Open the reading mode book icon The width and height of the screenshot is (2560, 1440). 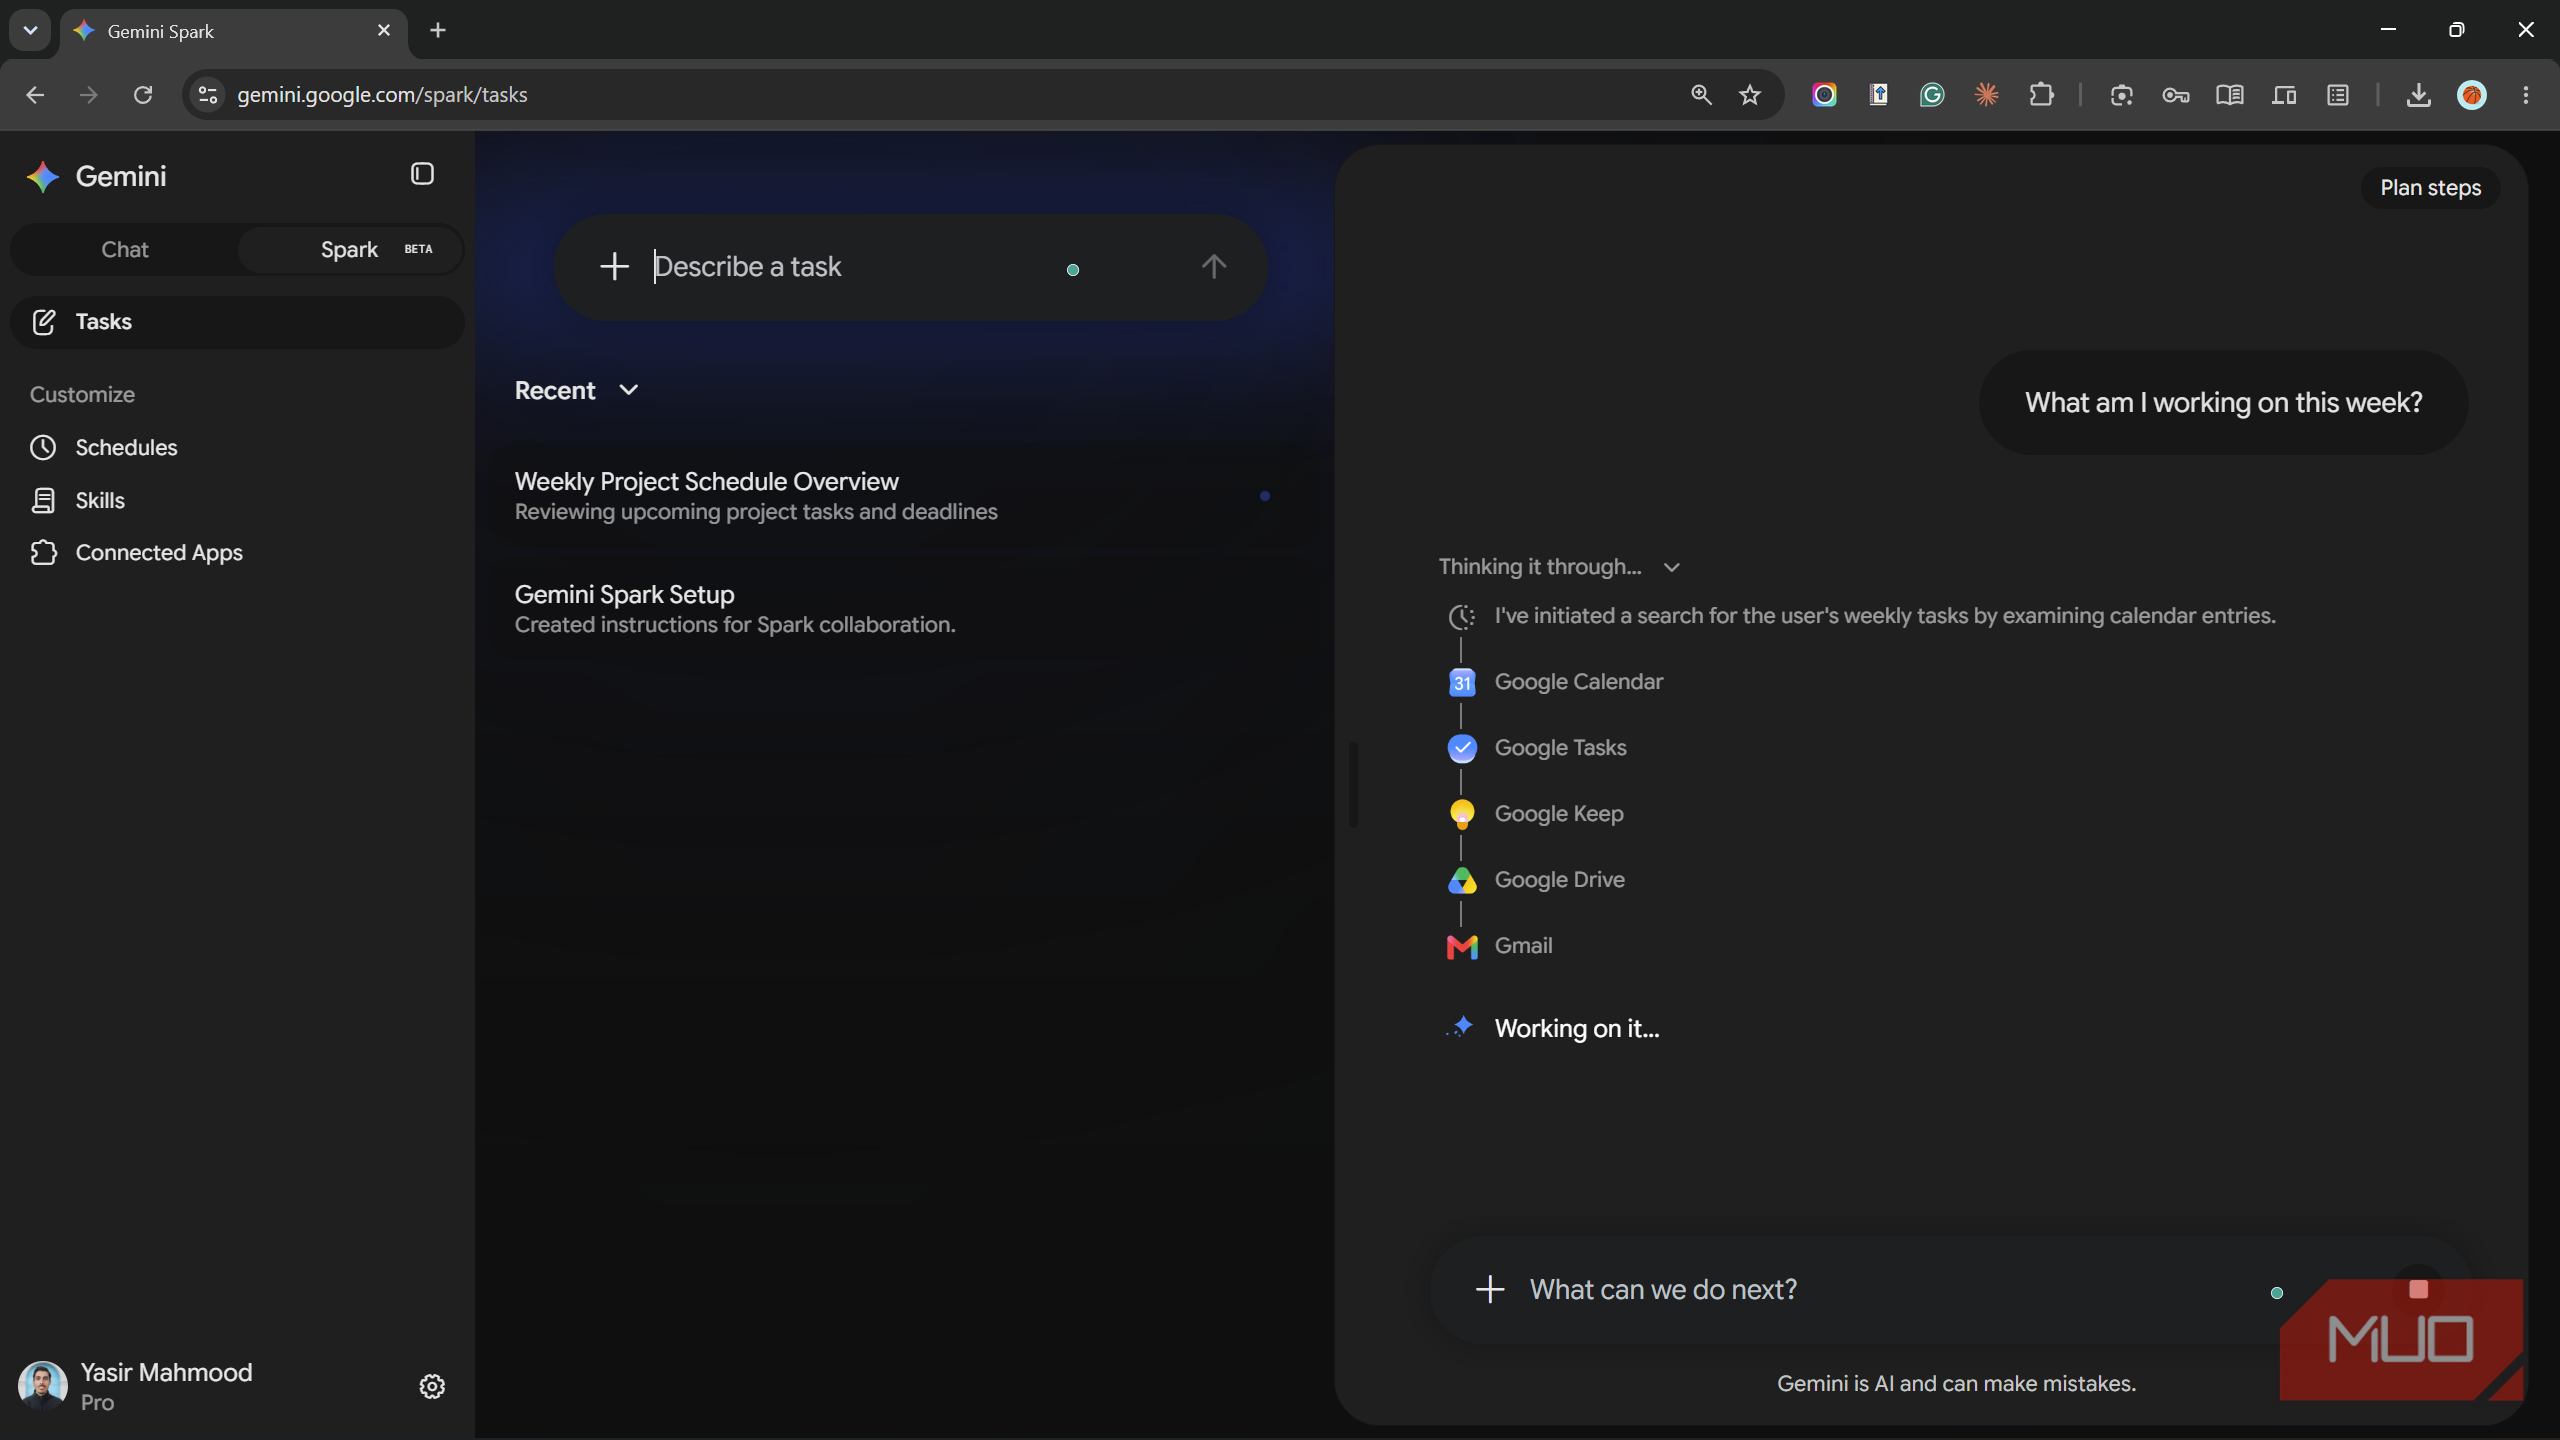[2230, 95]
